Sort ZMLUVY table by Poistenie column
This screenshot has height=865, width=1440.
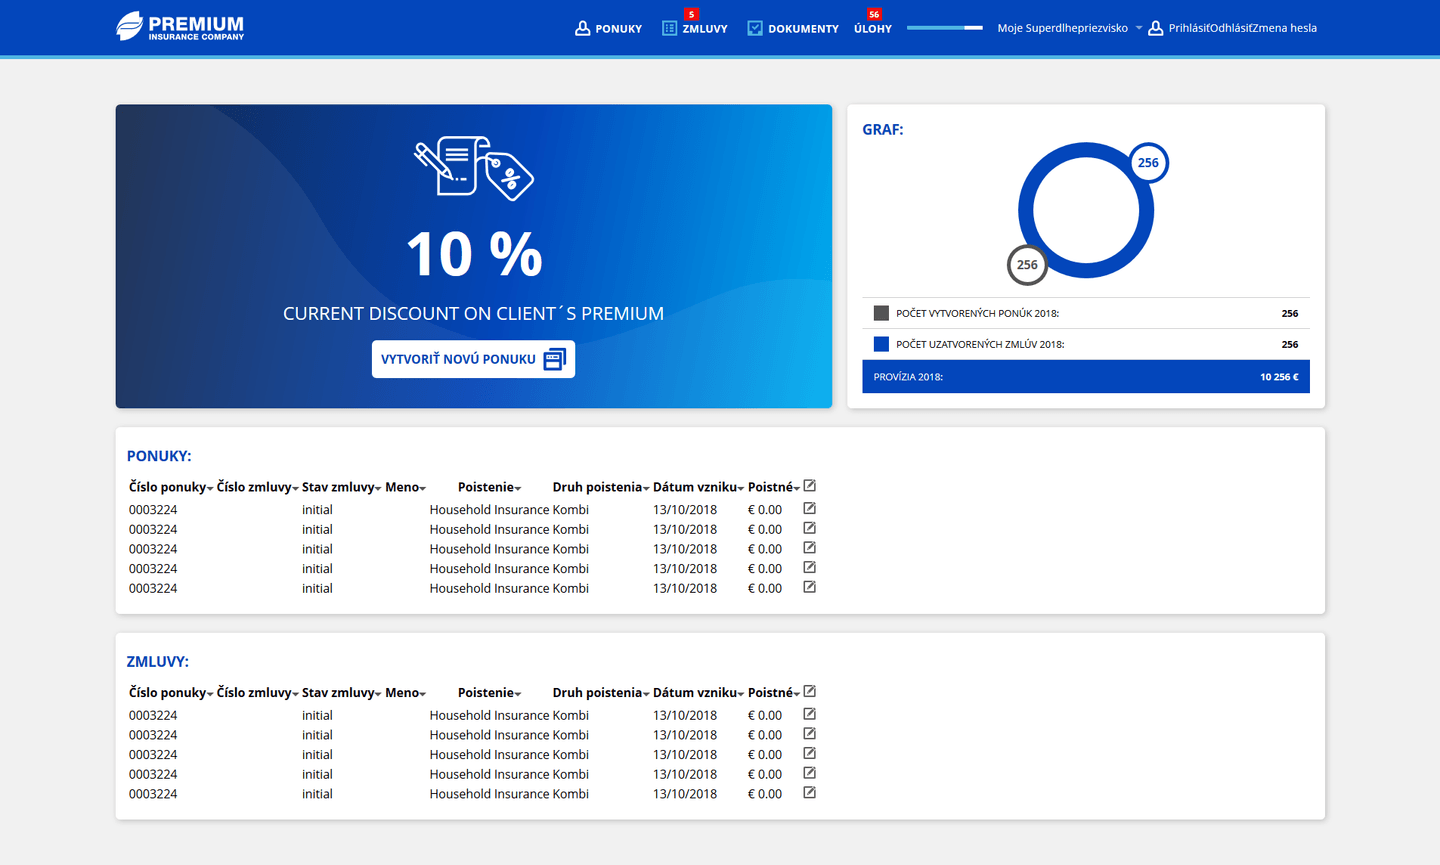(490, 693)
